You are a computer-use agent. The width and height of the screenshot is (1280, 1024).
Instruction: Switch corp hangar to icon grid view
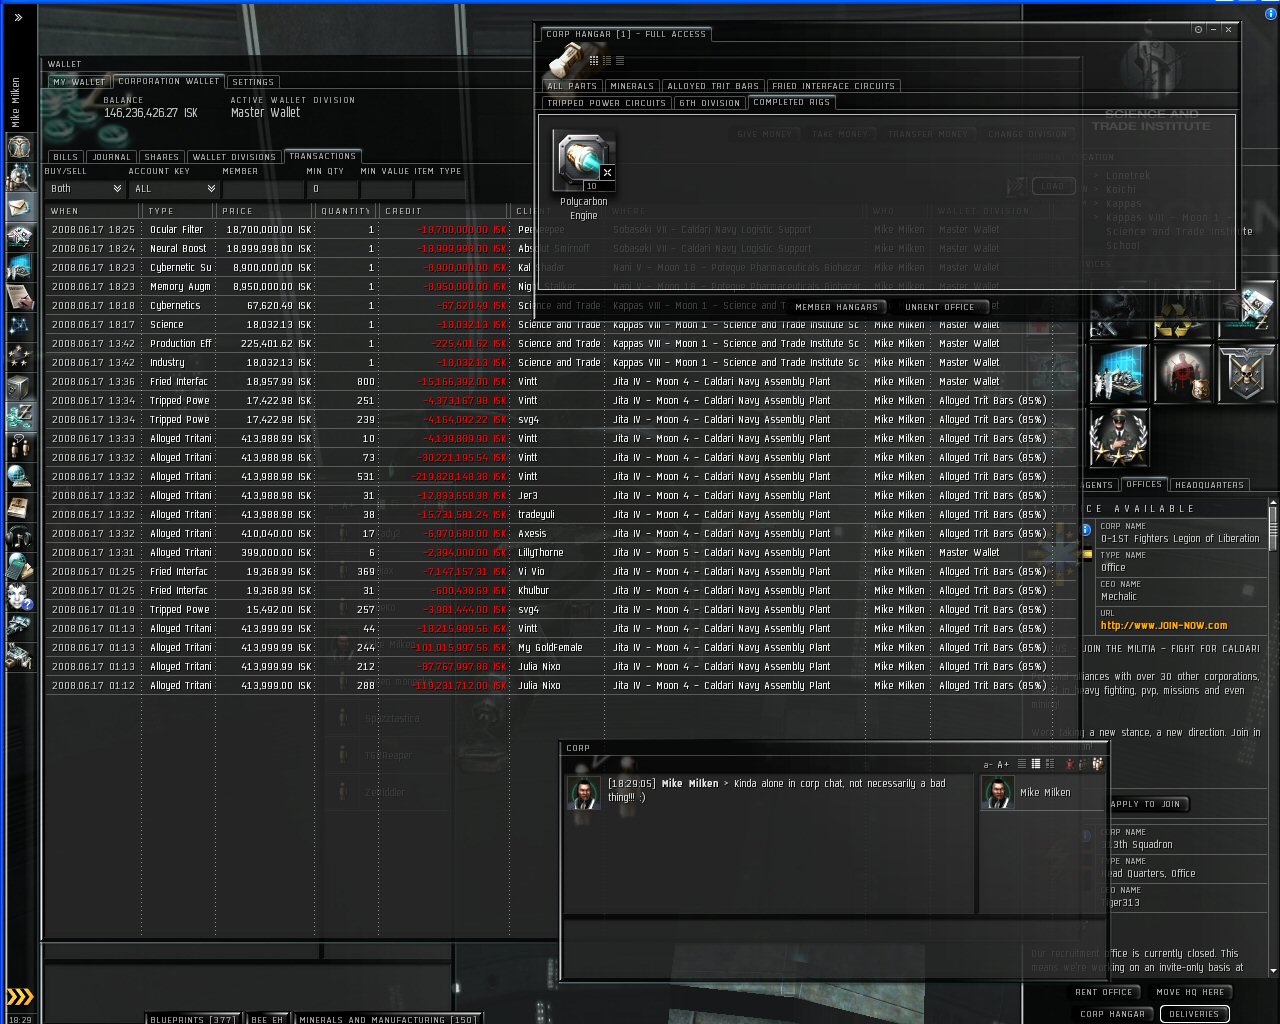click(594, 61)
